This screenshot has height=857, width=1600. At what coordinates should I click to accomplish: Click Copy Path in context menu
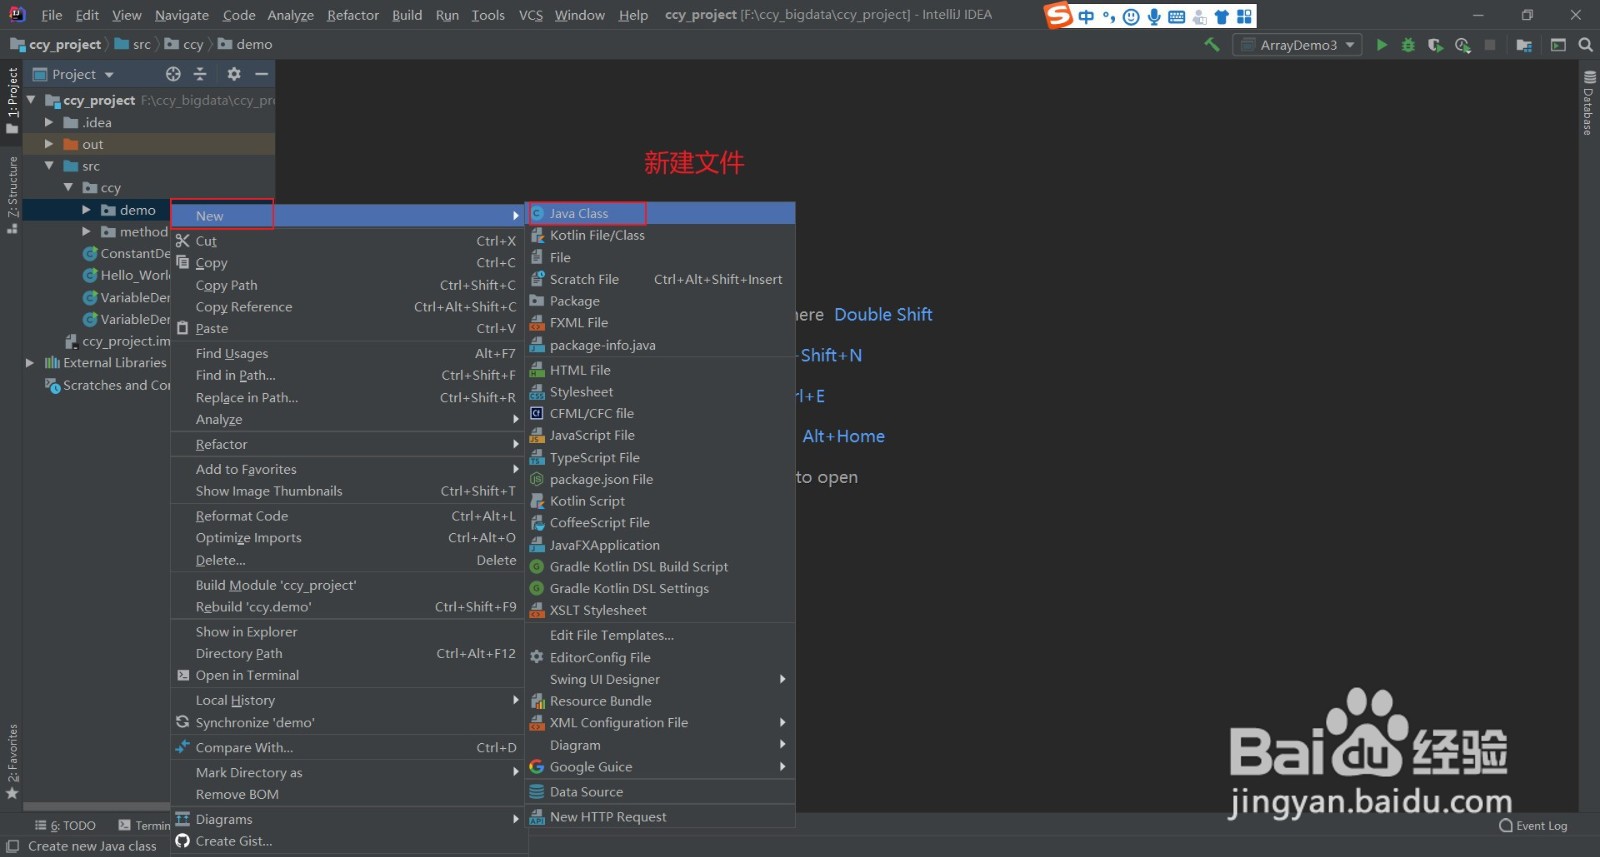[x=348, y=285]
